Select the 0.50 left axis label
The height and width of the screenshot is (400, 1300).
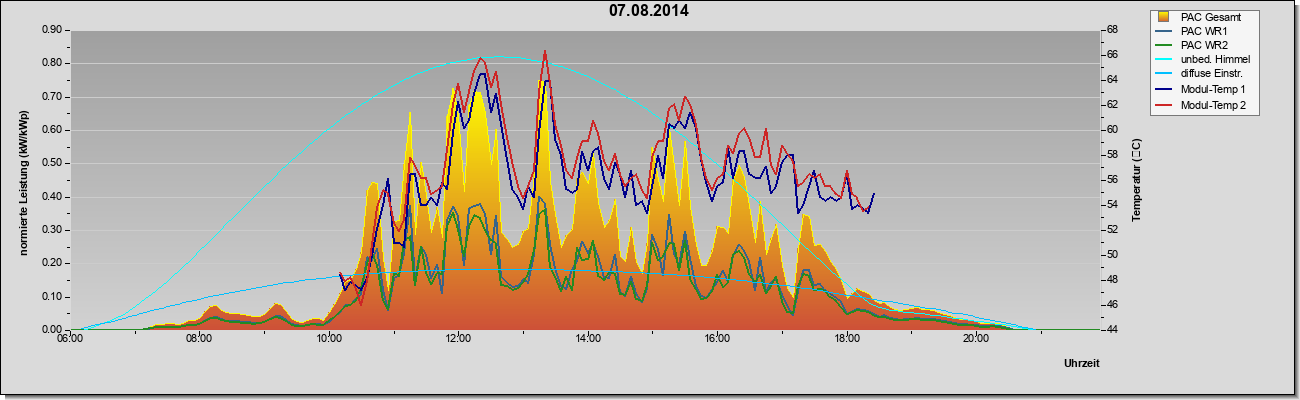[52, 163]
